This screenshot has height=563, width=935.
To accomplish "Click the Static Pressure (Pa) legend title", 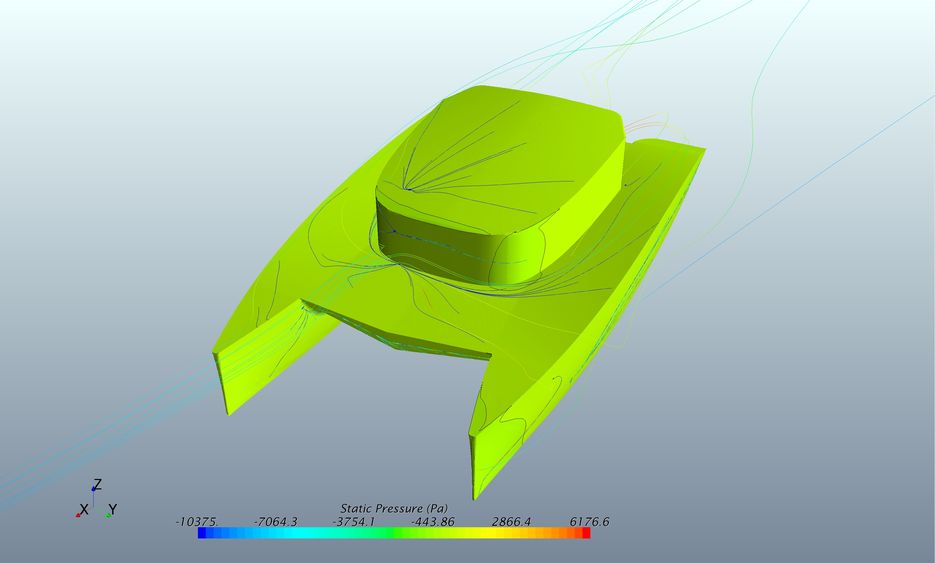I will (x=393, y=508).
